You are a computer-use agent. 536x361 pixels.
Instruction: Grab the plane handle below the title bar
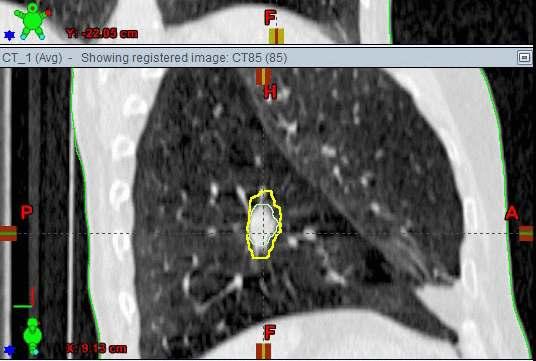tap(264, 77)
